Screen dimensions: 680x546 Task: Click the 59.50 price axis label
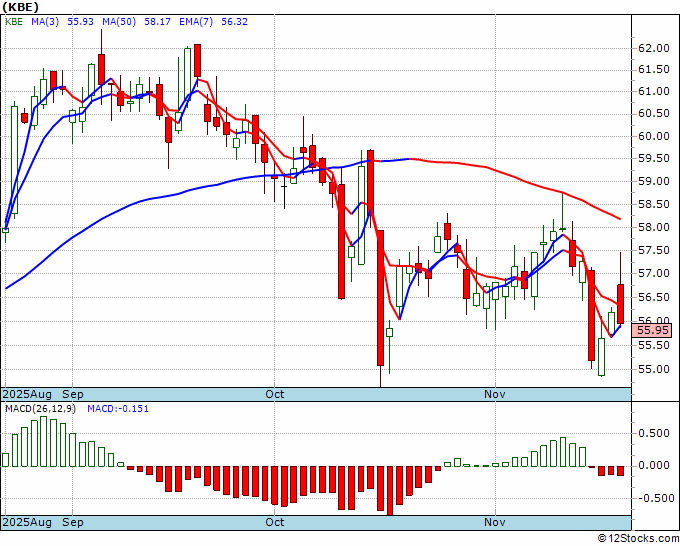click(654, 159)
